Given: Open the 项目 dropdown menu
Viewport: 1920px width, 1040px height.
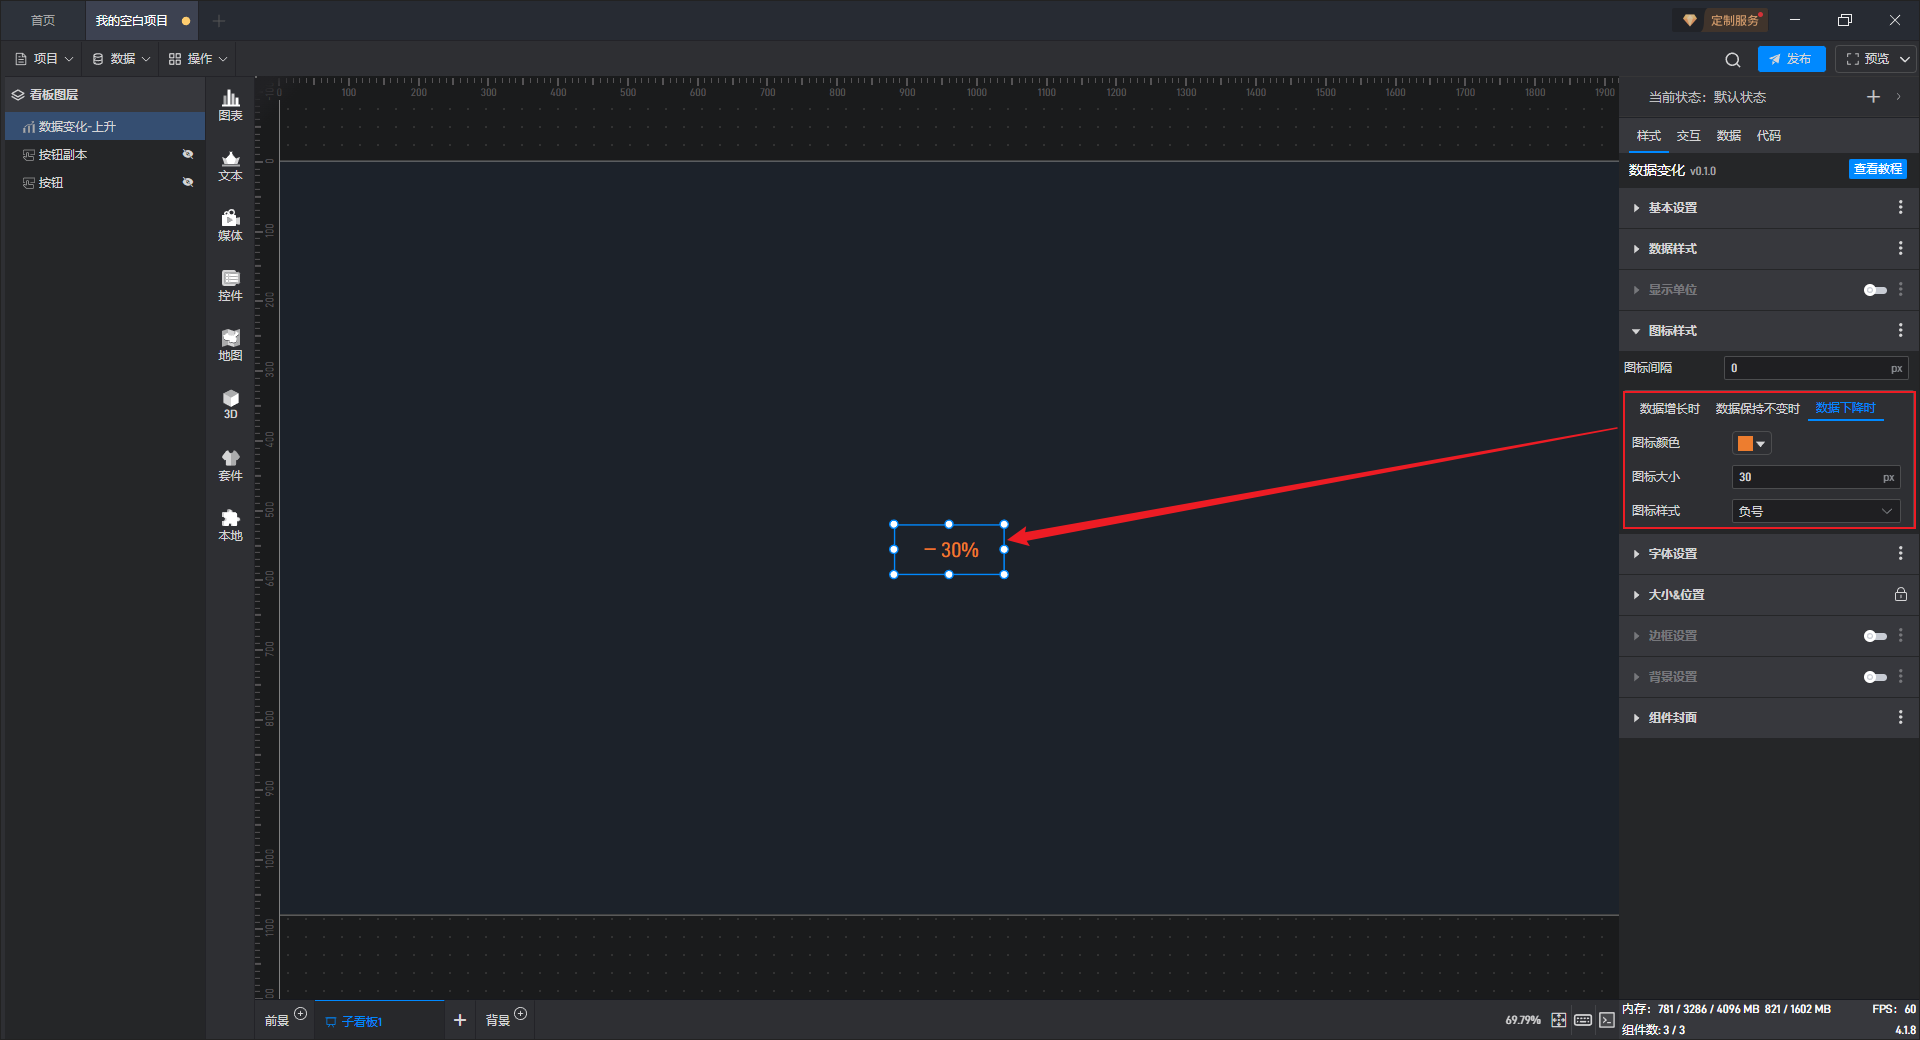Looking at the screenshot, I should (x=45, y=59).
